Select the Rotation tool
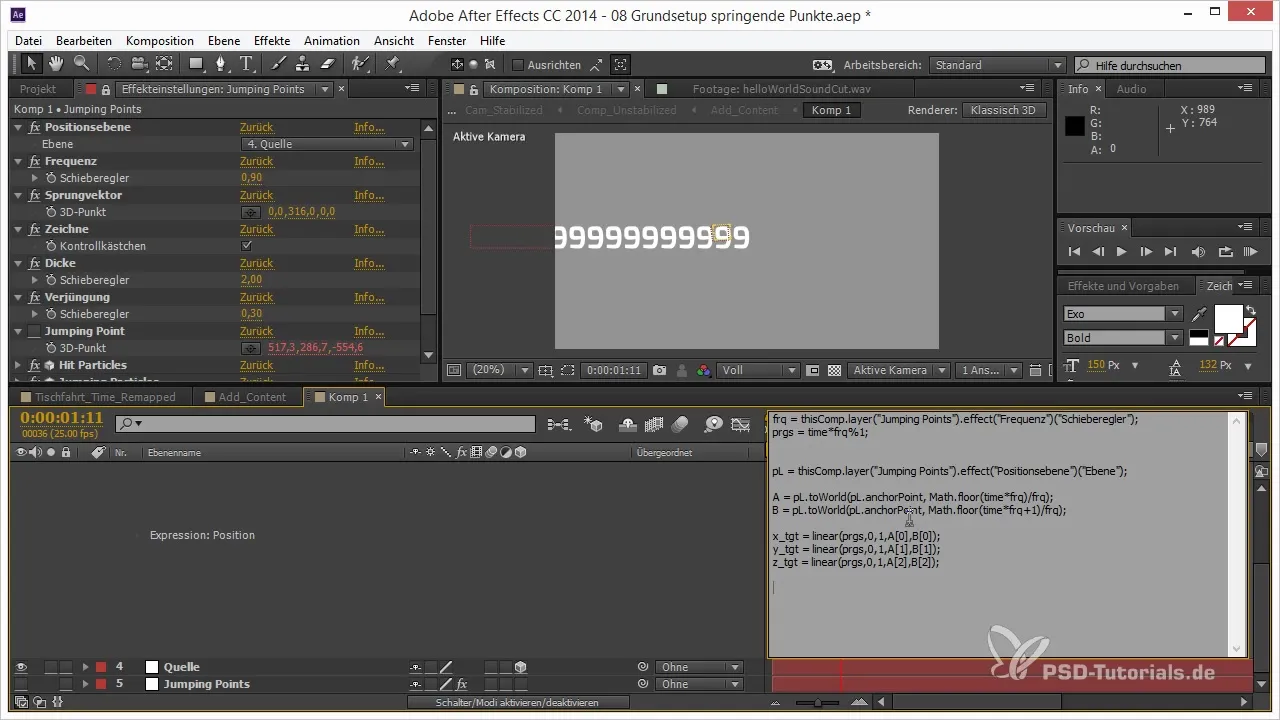 point(114,64)
